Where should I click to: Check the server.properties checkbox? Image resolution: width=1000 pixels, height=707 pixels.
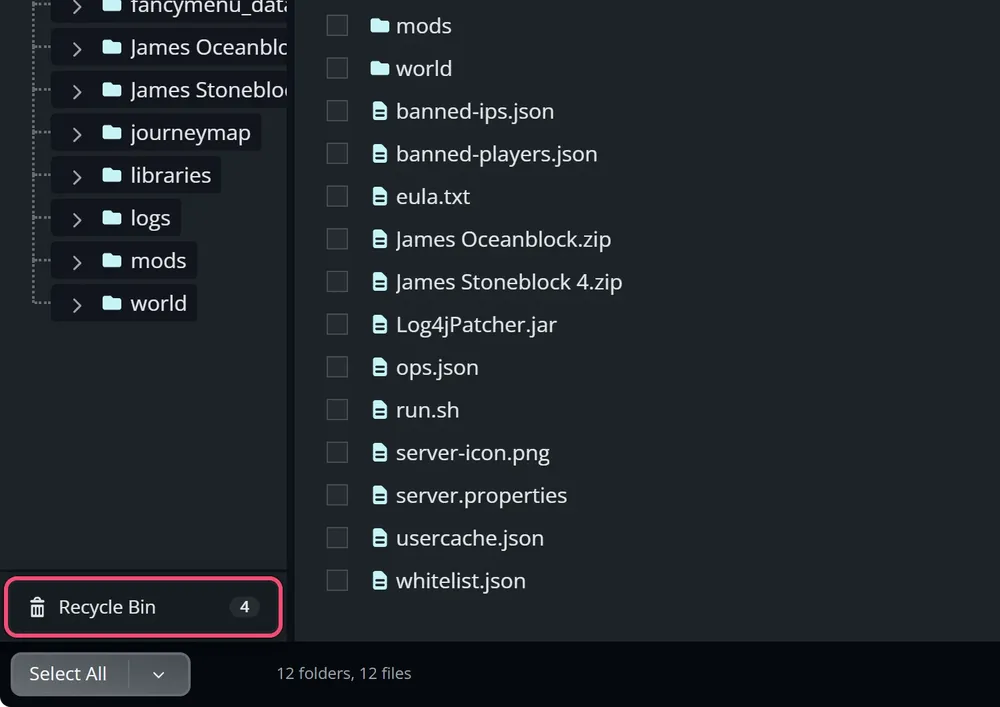(337, 495)
